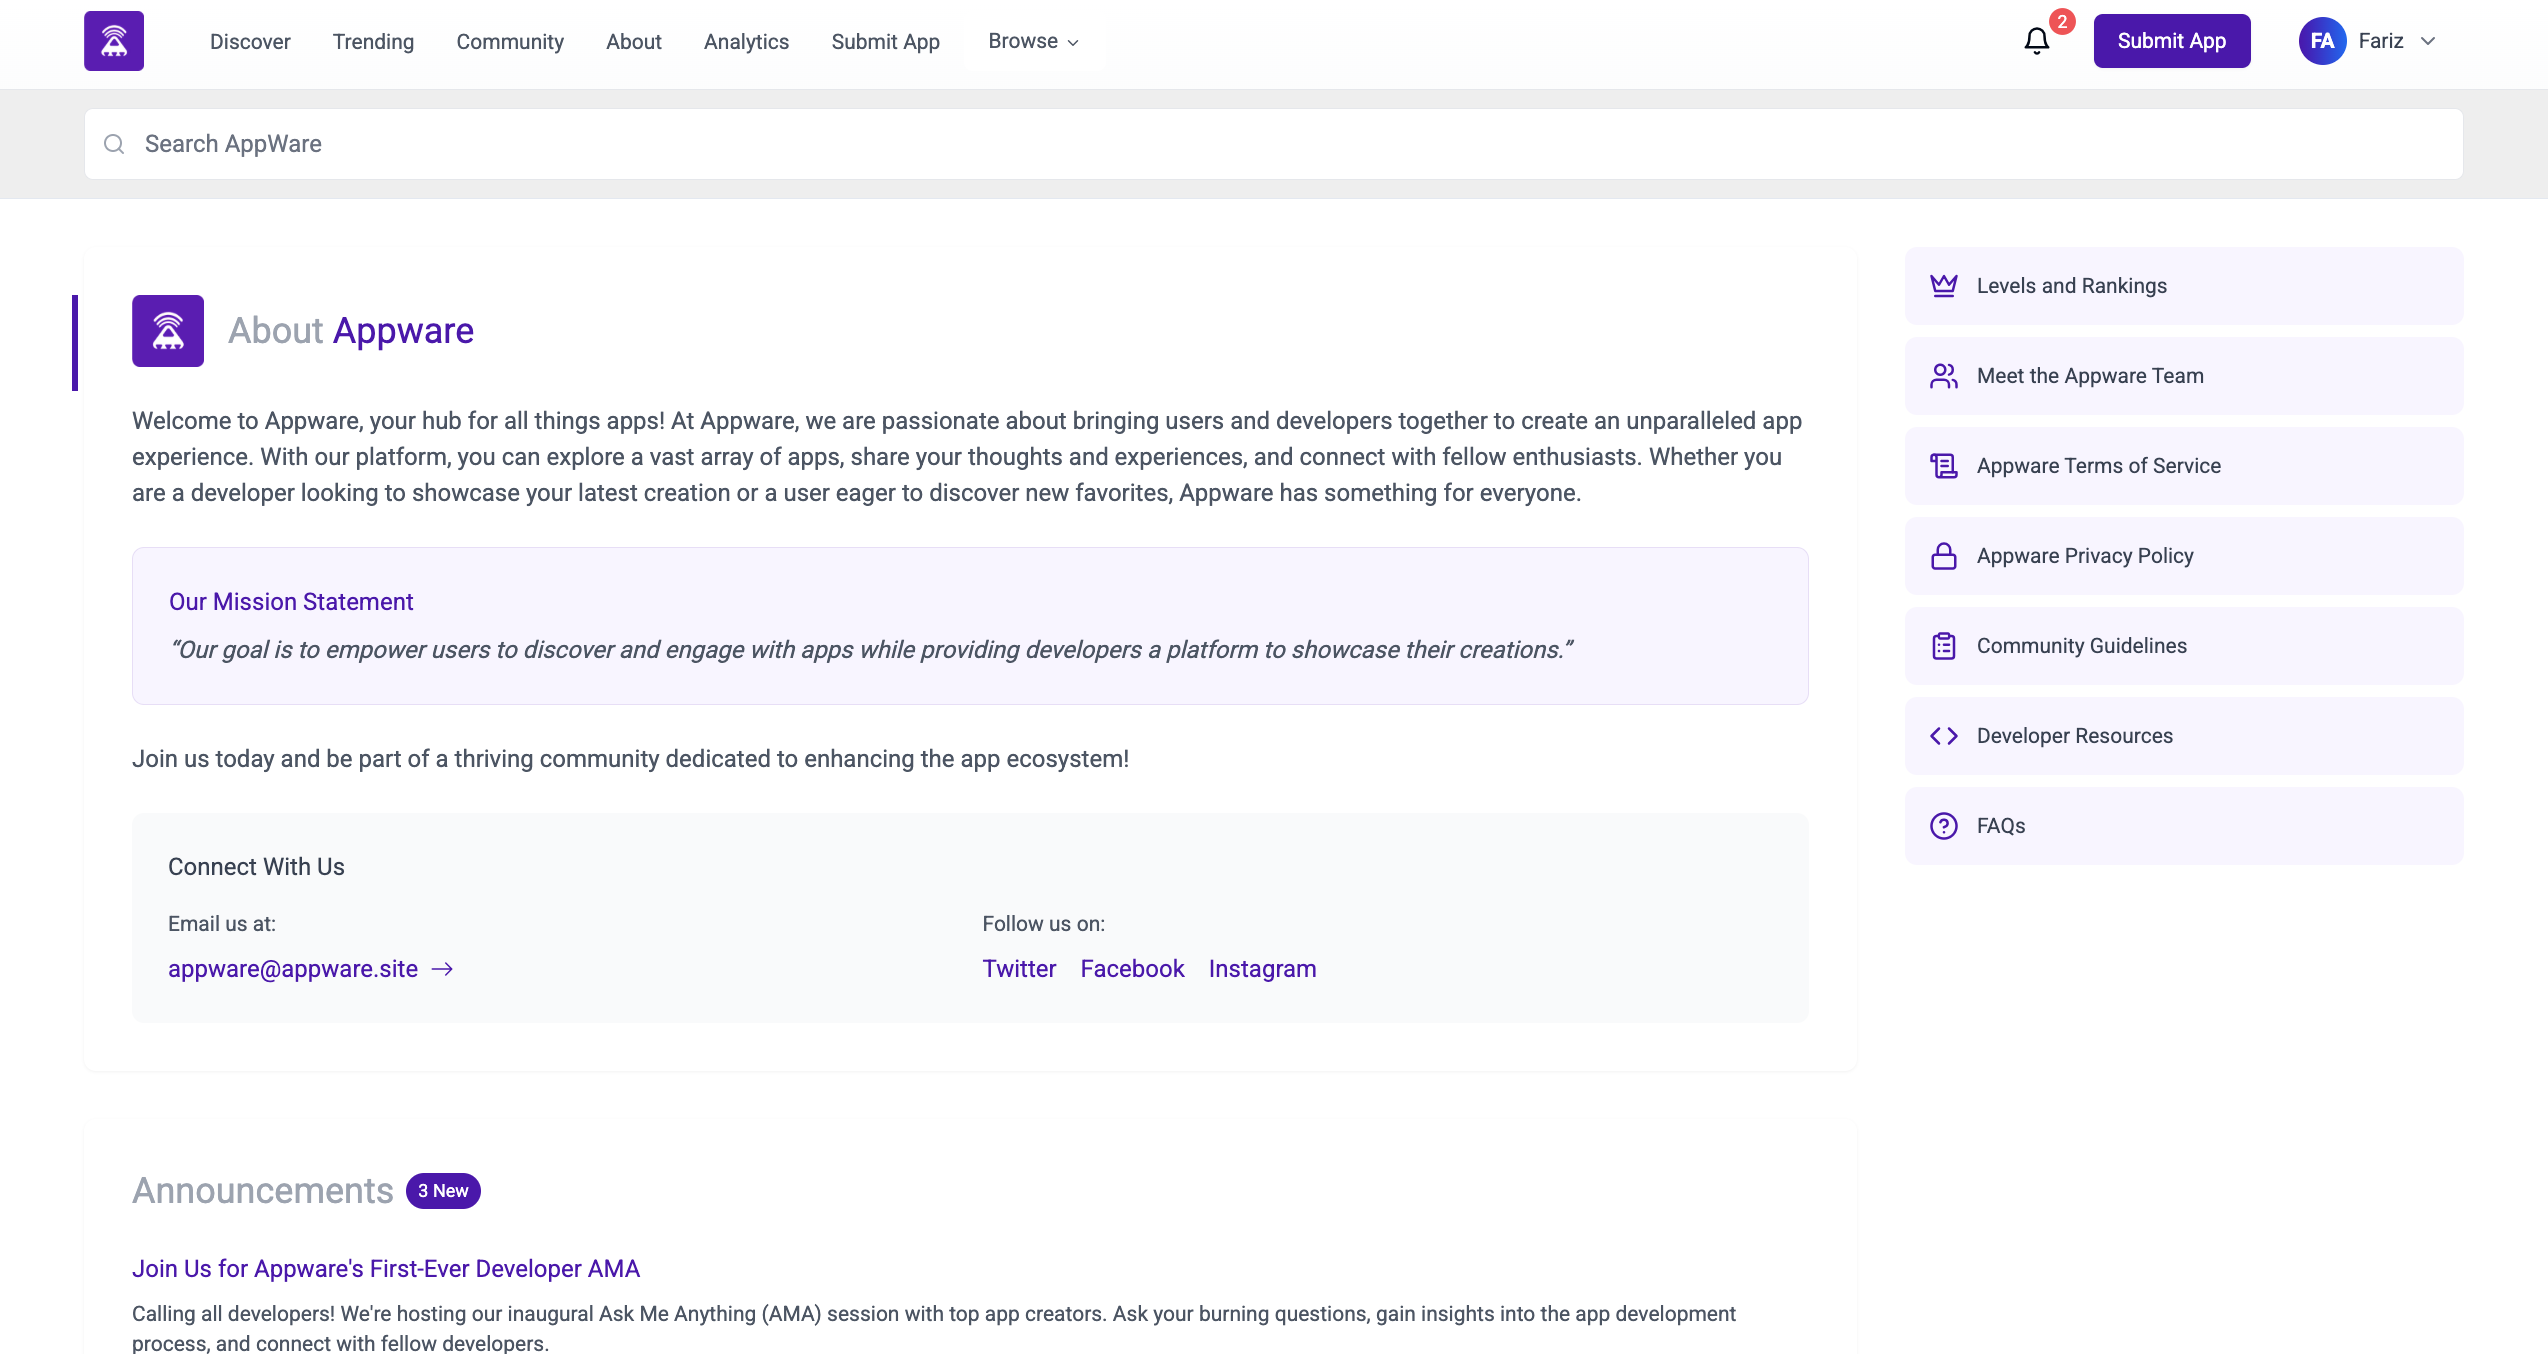
Task: Click the 3 New announcements badge
Action: coord(443,1191)
